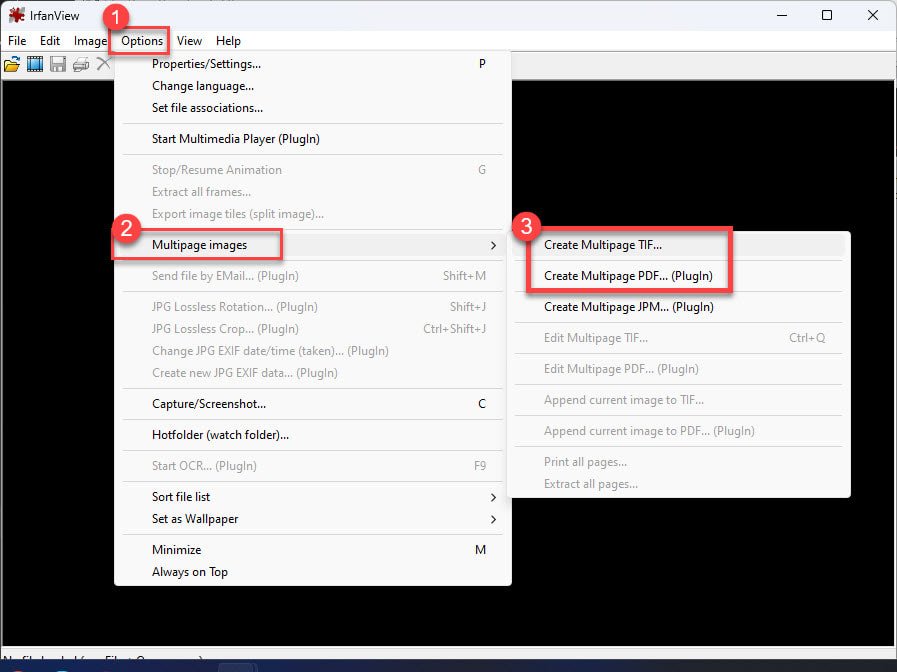
Task: Open the Help menu
Action: coord(228,41)
